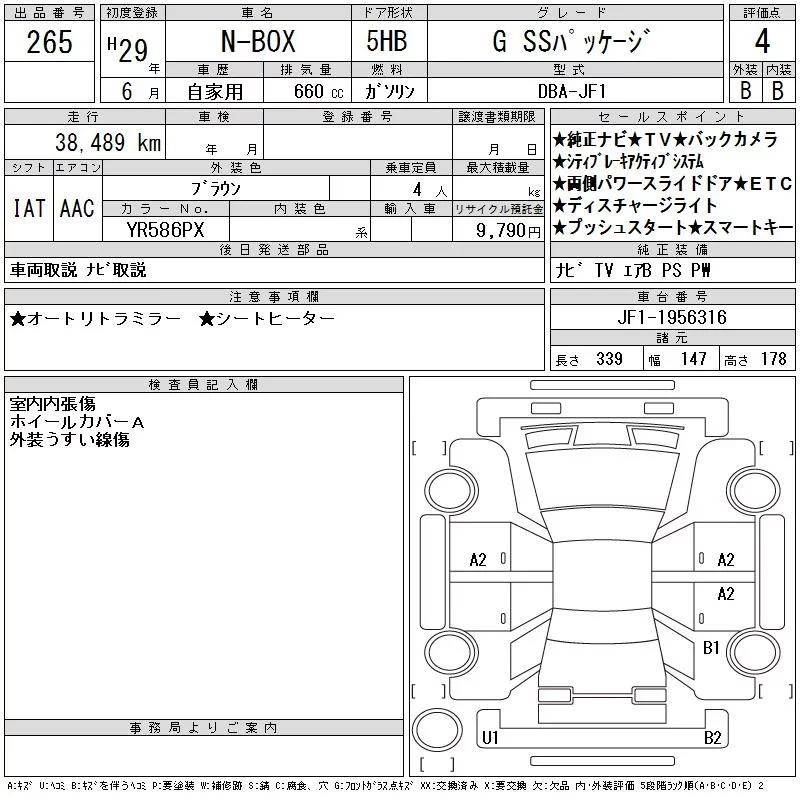The height and width of the screenshot is (800, 800).
Task: Click the shift type IAT
Action: click(29, 208)
